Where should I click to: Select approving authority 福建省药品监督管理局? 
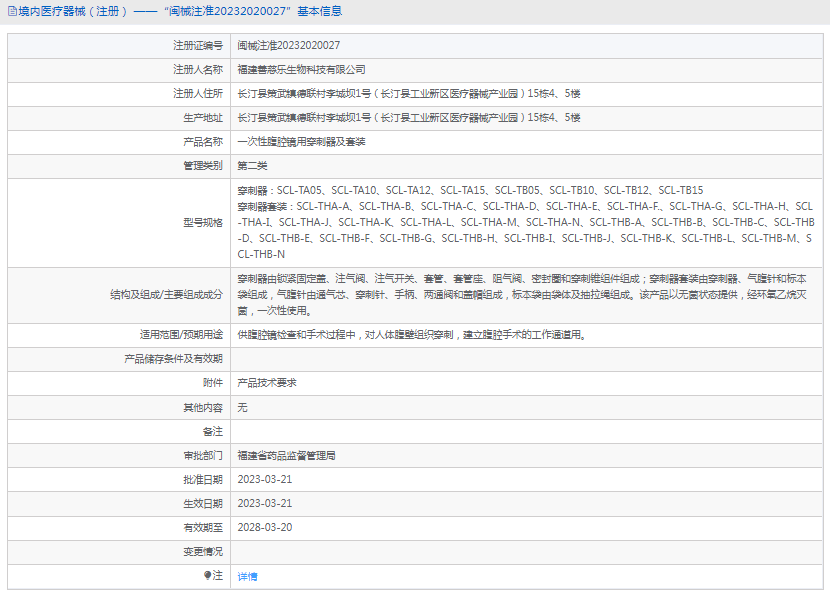pos(286,456)
